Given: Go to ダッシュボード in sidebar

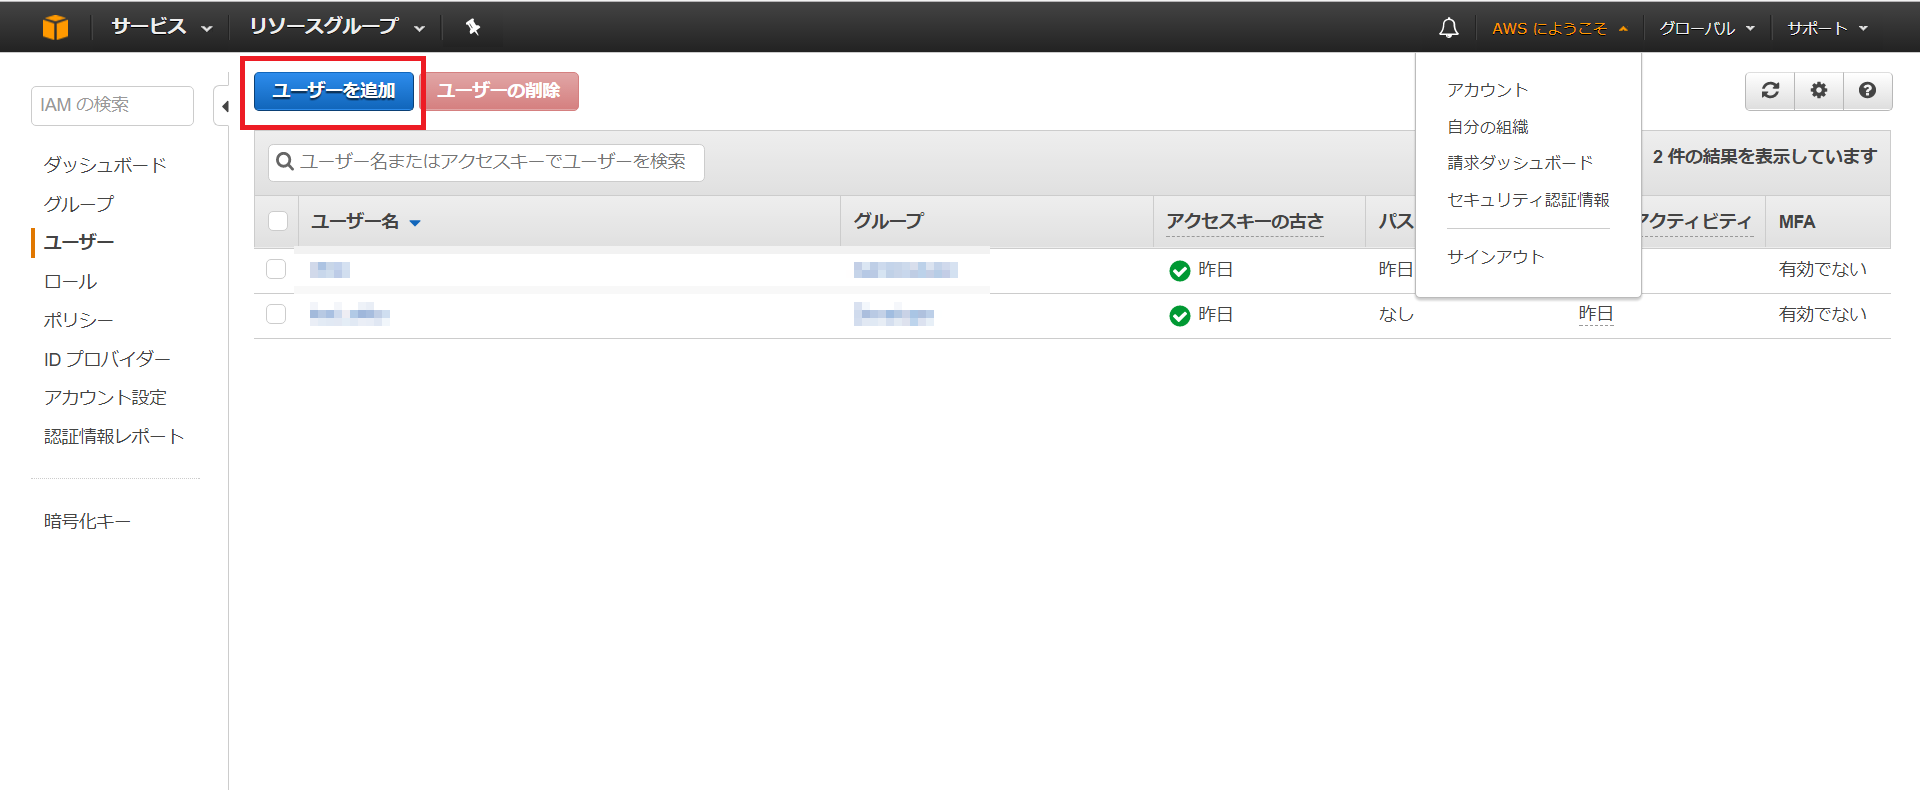Looking at the screenshot, I should pos(105,165).
